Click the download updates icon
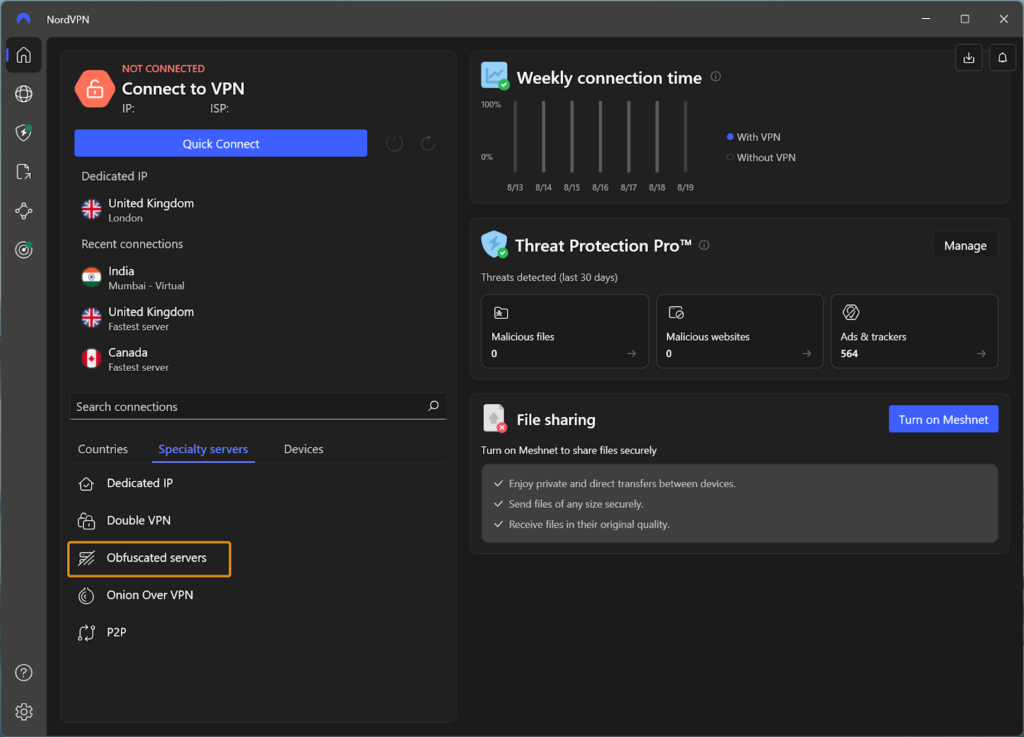 pos(968,58)
